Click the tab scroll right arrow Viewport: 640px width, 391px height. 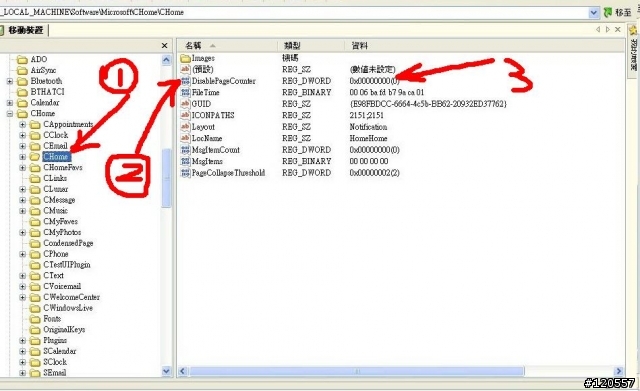coord(608,29)
